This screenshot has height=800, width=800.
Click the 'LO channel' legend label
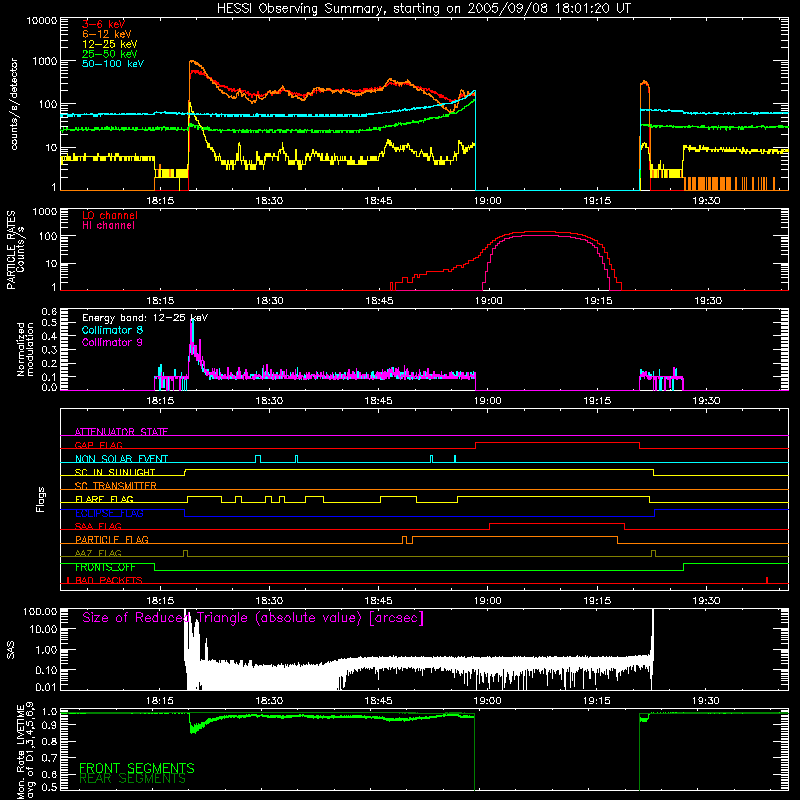tap(110, 215)
